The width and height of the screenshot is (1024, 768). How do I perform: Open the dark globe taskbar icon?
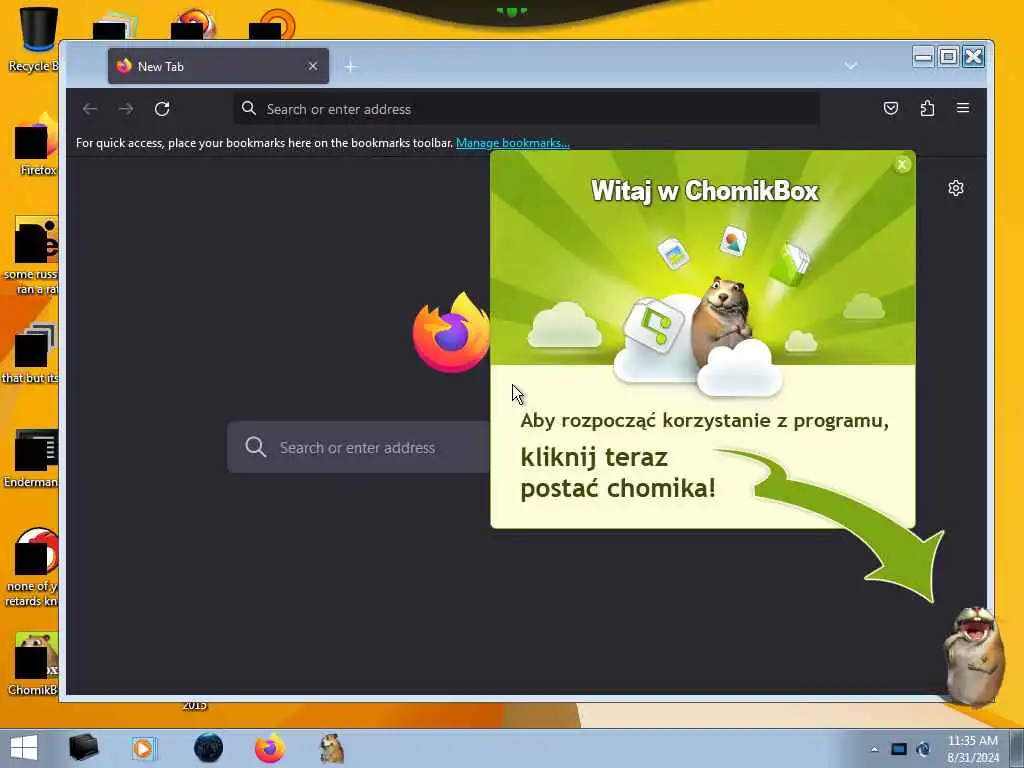208,748
